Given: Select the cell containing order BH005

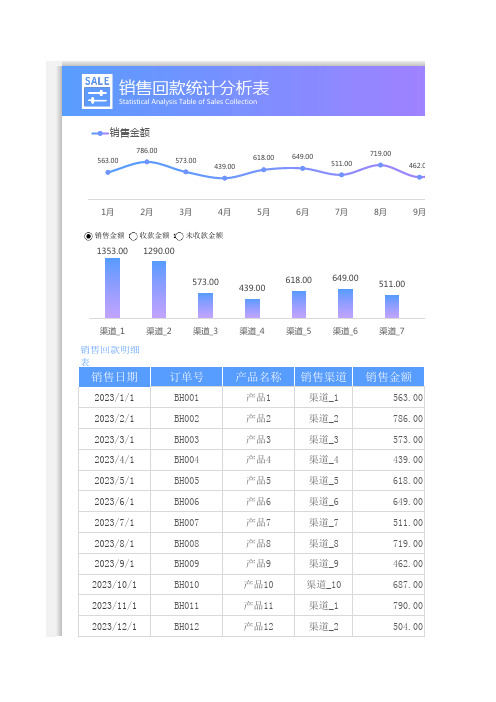Looking at the screenshot, I should tap(187, 481).
